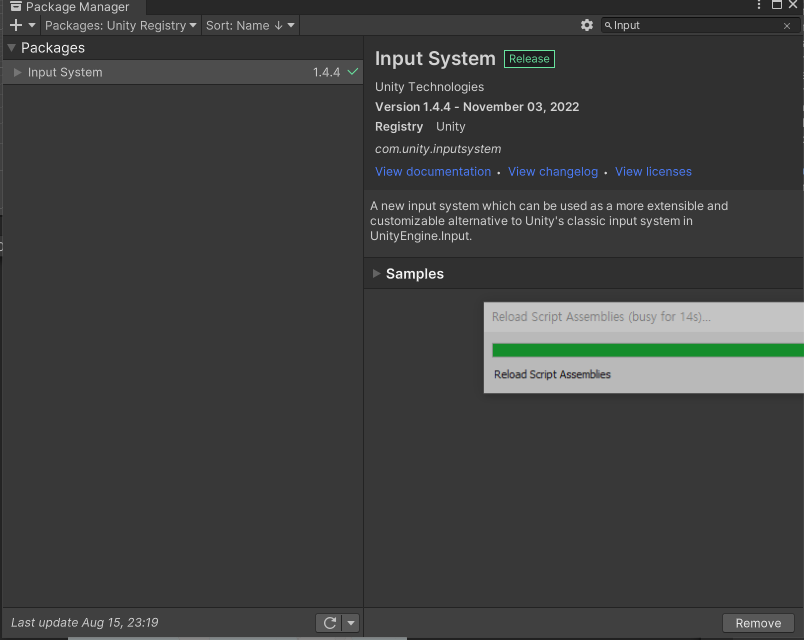804x640 pixels.
Task: Open the View changelog link
Action: [x=553, y=172]
